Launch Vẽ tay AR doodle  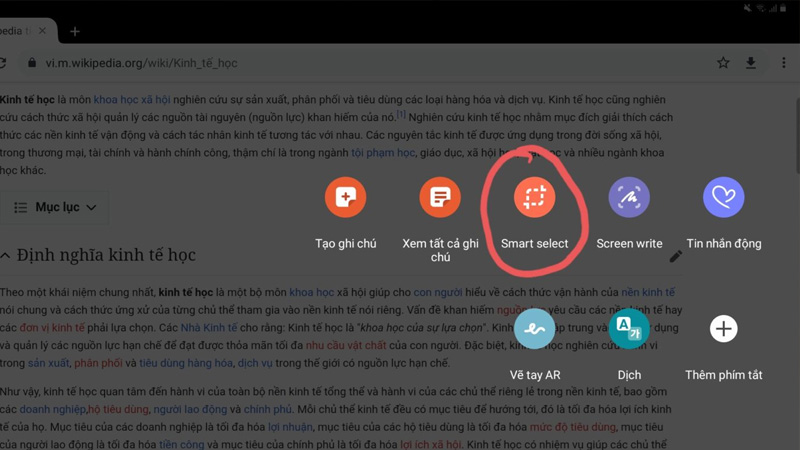pyautogui.click(x=535, y=329)
